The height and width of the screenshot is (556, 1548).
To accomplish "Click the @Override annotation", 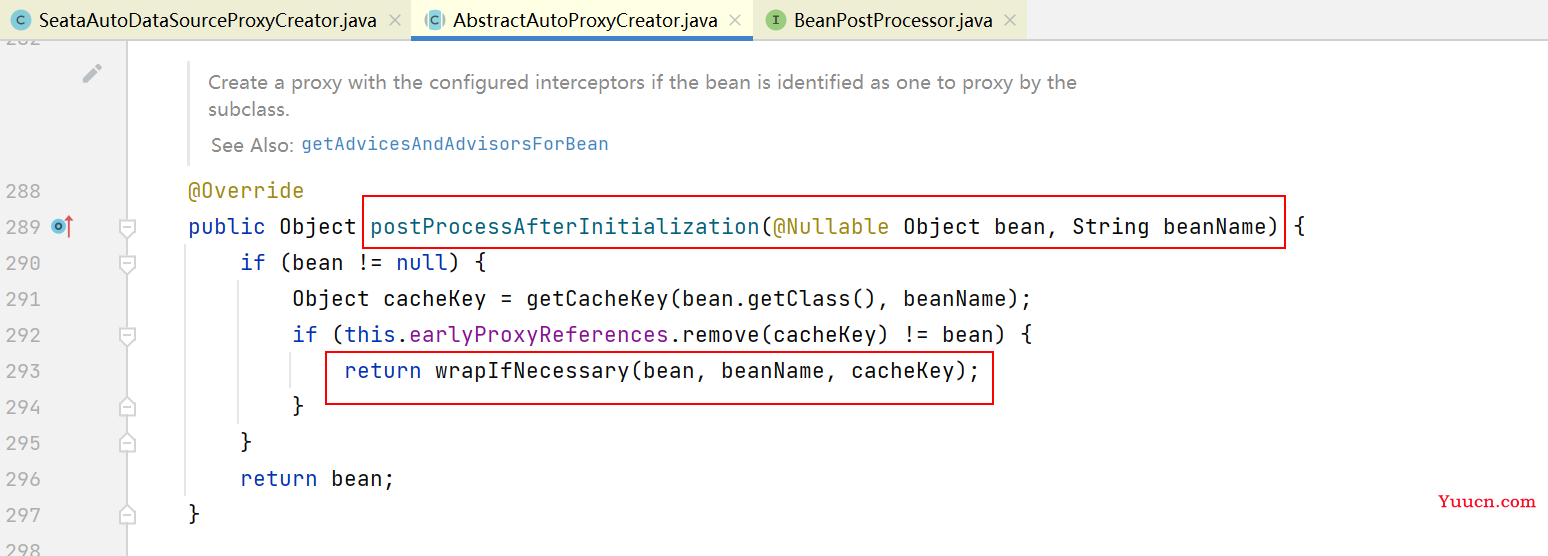I will (246, 191).
